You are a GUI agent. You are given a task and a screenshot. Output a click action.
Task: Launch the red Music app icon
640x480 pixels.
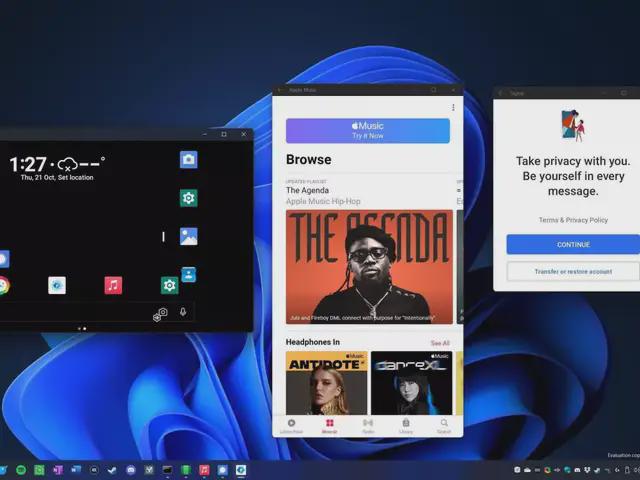(x=113, y=285)
